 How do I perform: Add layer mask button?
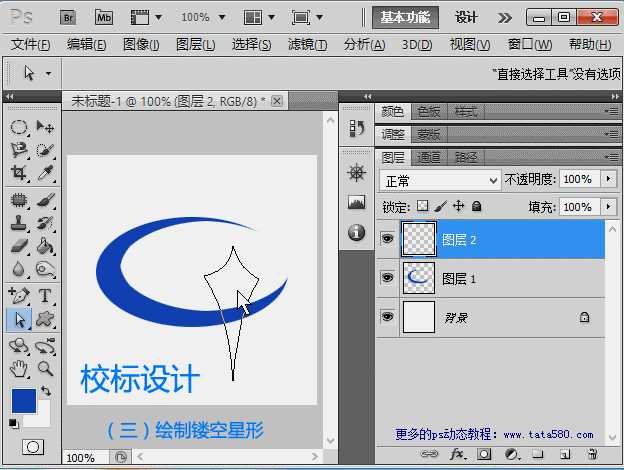[484, 454]
